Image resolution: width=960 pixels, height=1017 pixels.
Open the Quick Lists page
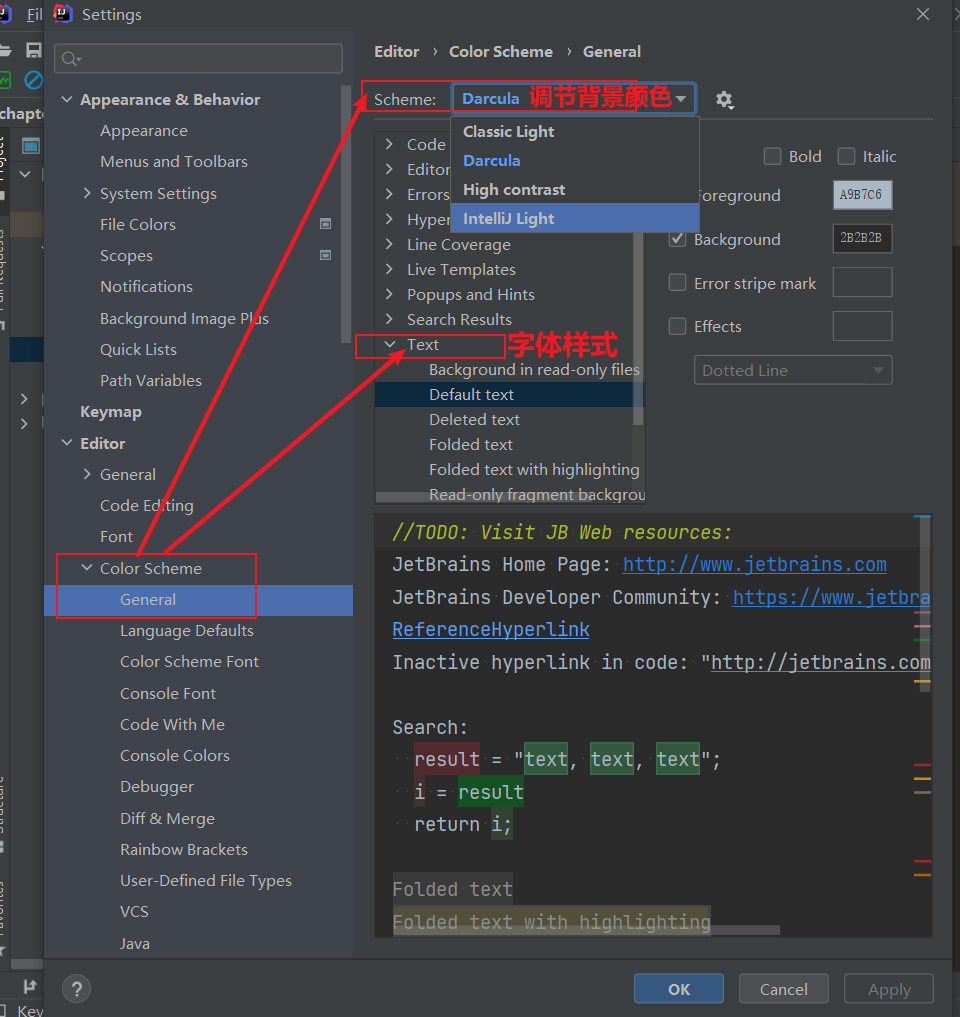(138, 350)
